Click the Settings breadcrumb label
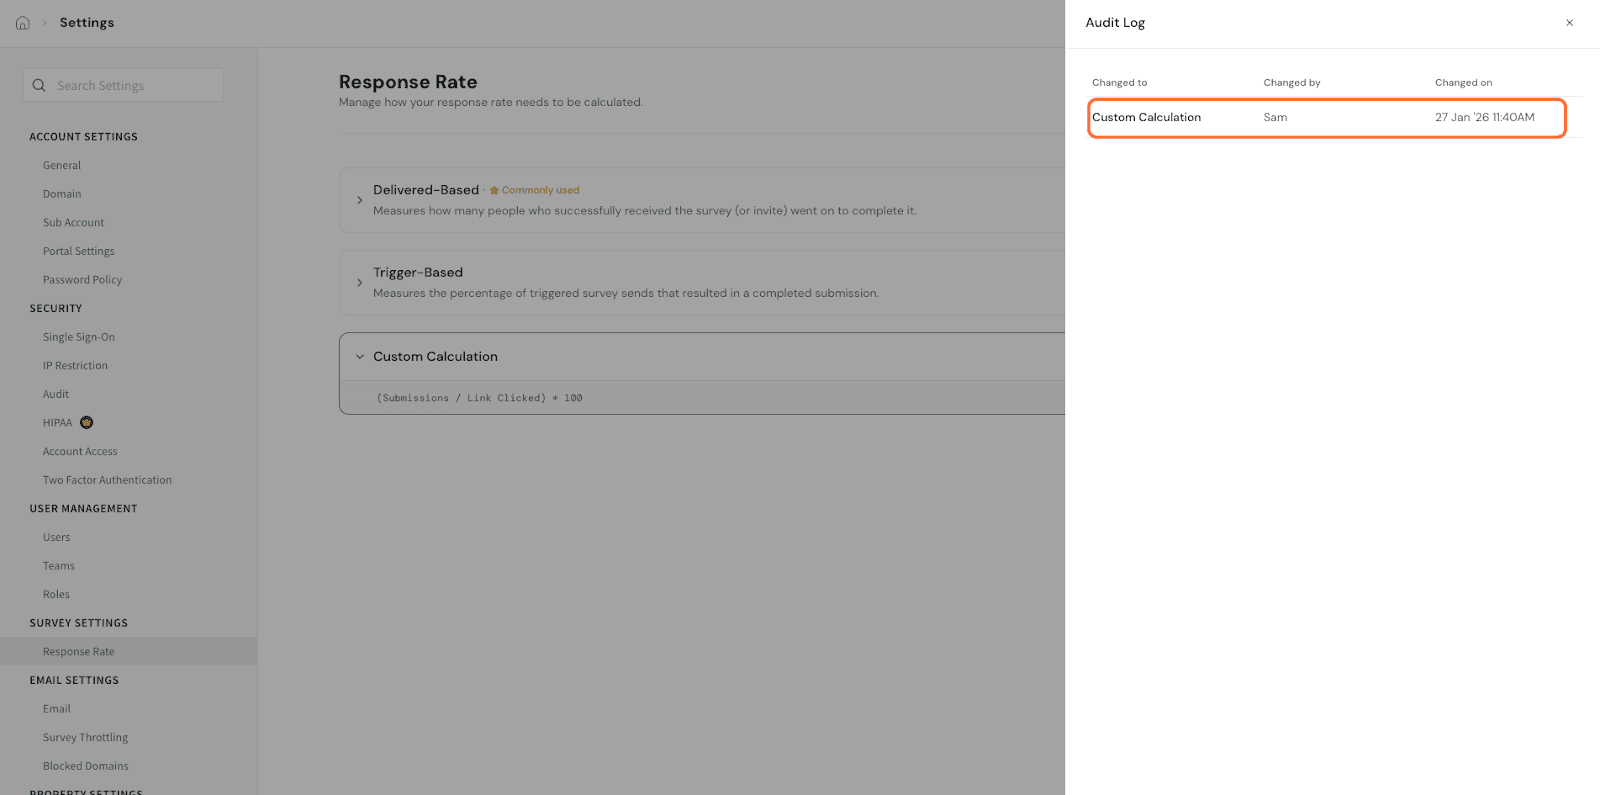 coord(87,23)
